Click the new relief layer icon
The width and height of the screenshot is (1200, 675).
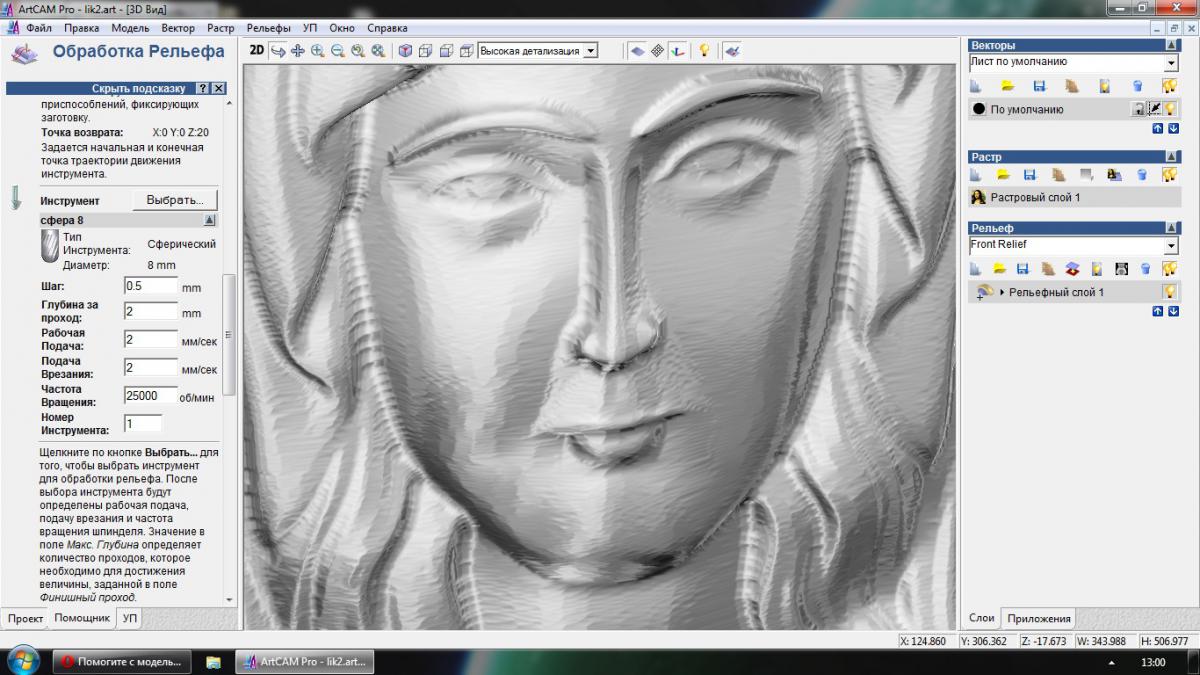click(x=976, y=269)
